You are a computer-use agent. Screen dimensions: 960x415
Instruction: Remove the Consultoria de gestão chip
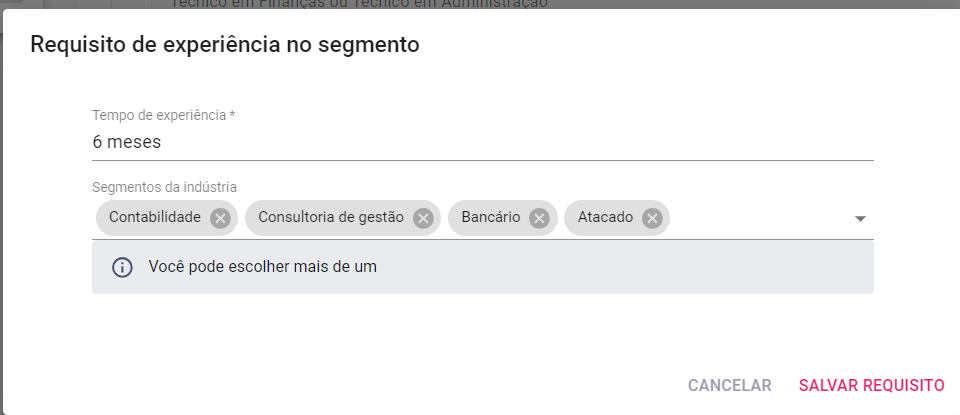tap(423, 218)
